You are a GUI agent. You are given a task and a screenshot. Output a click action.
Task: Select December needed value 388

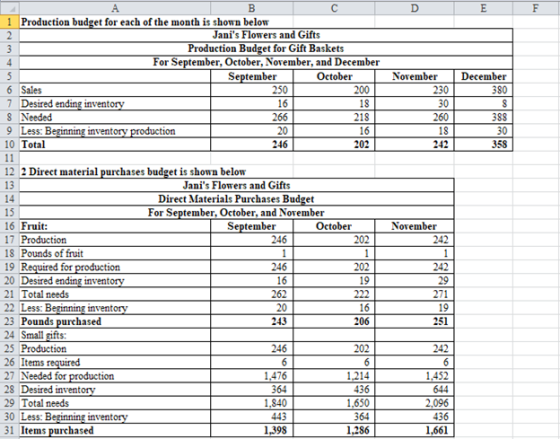tap(483, 117)
